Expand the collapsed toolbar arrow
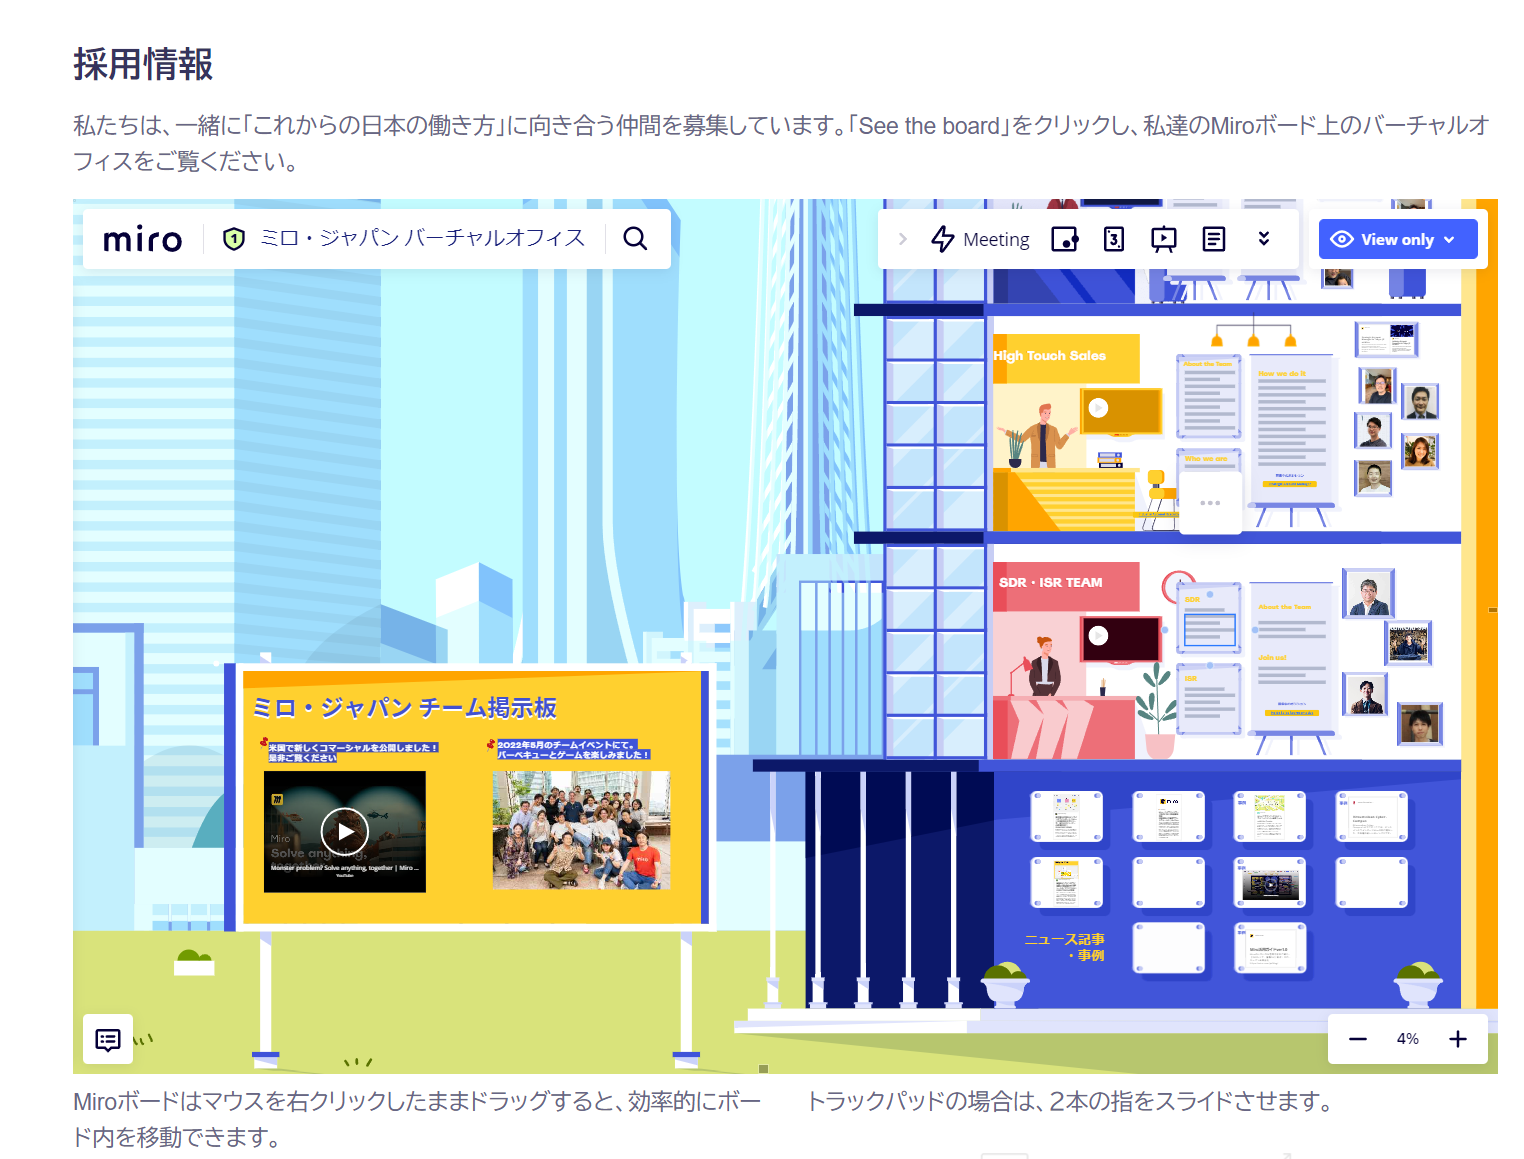The width and height of the screenshot is (1524, 1159). tap(903, 239)
